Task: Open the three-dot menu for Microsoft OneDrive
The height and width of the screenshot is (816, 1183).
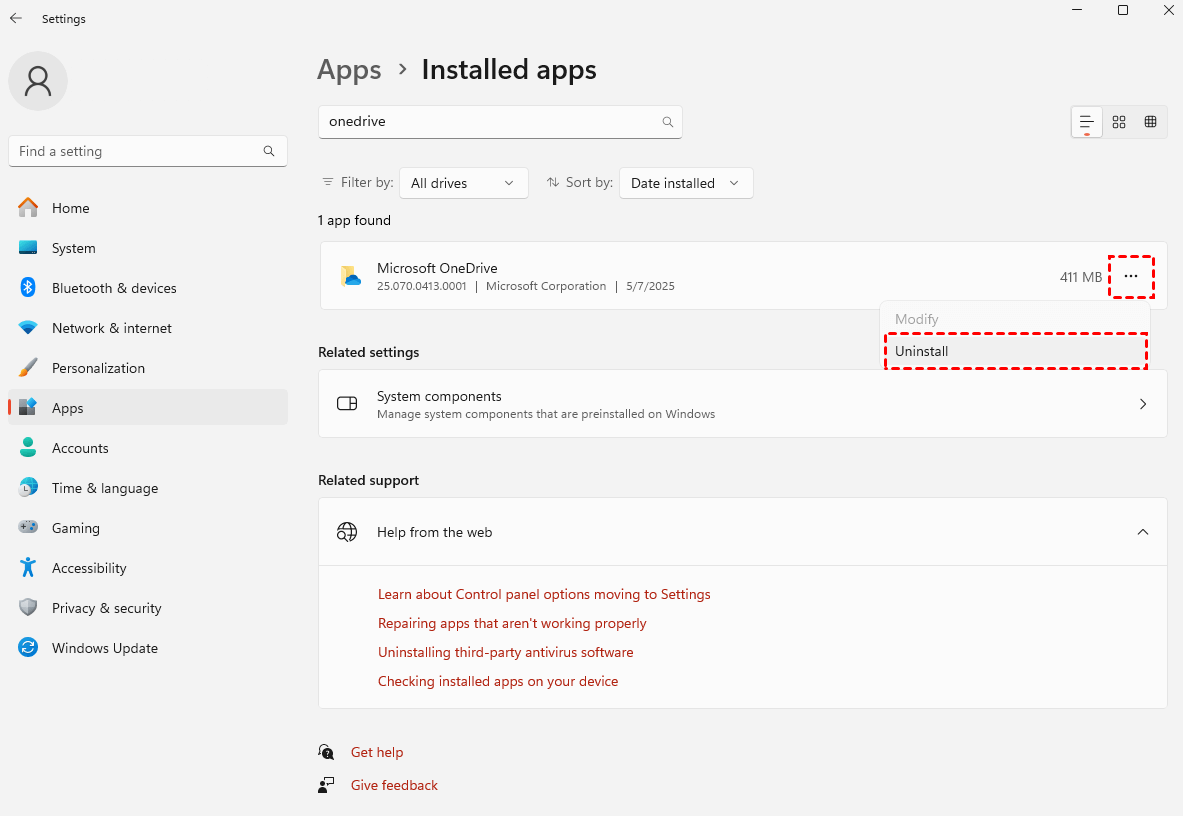Action: coord(1131,276)
